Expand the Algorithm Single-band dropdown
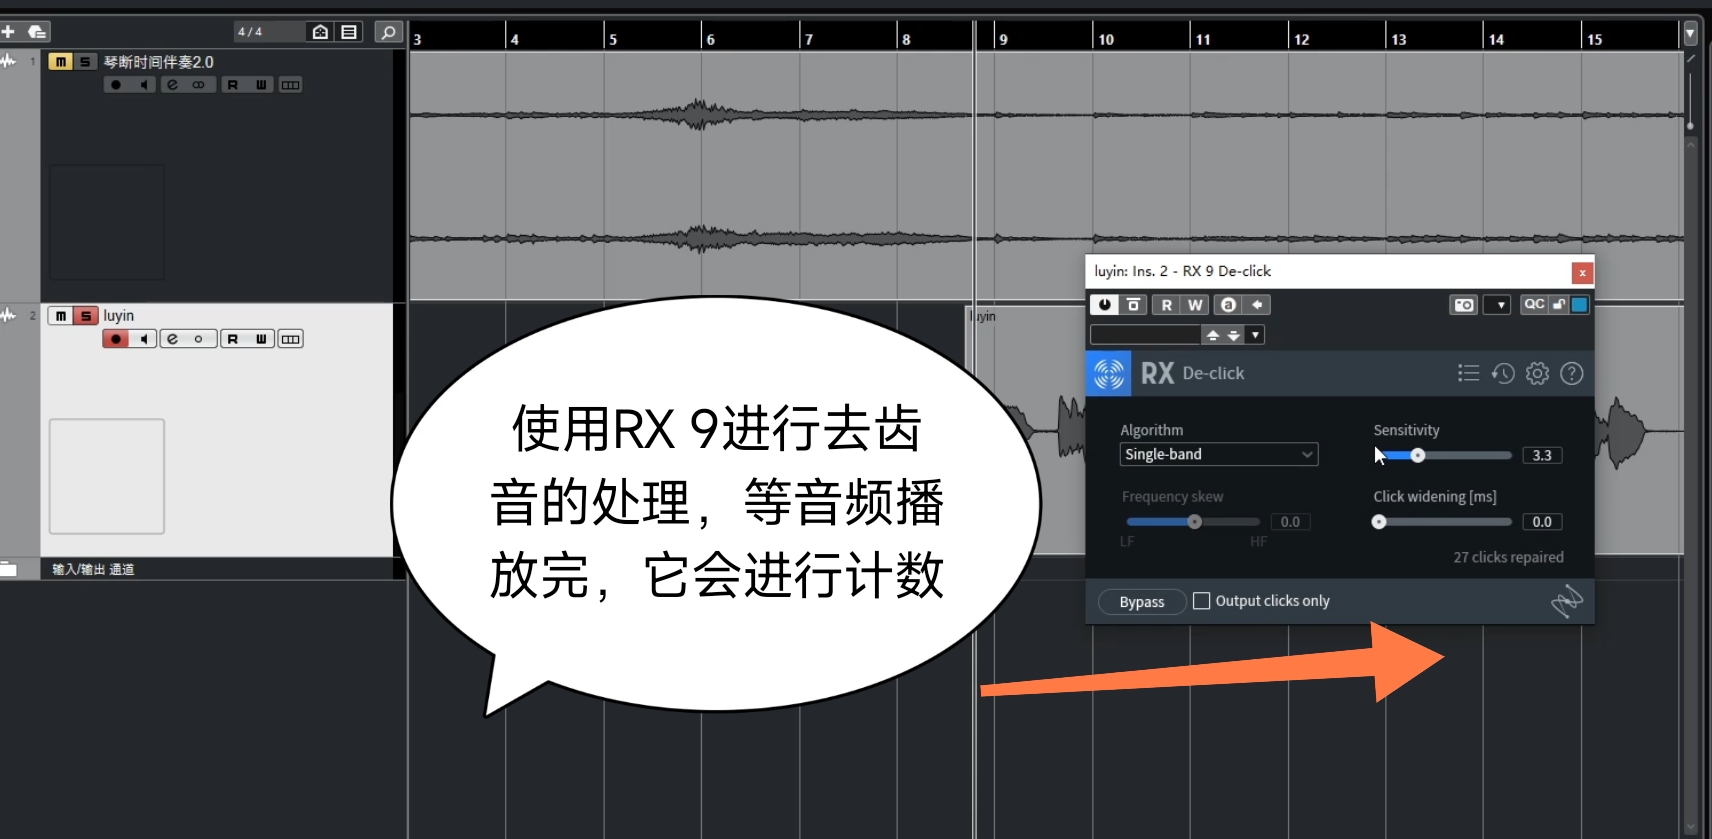The width and height of the screenshot is (1712, 839). [1219, 454]
